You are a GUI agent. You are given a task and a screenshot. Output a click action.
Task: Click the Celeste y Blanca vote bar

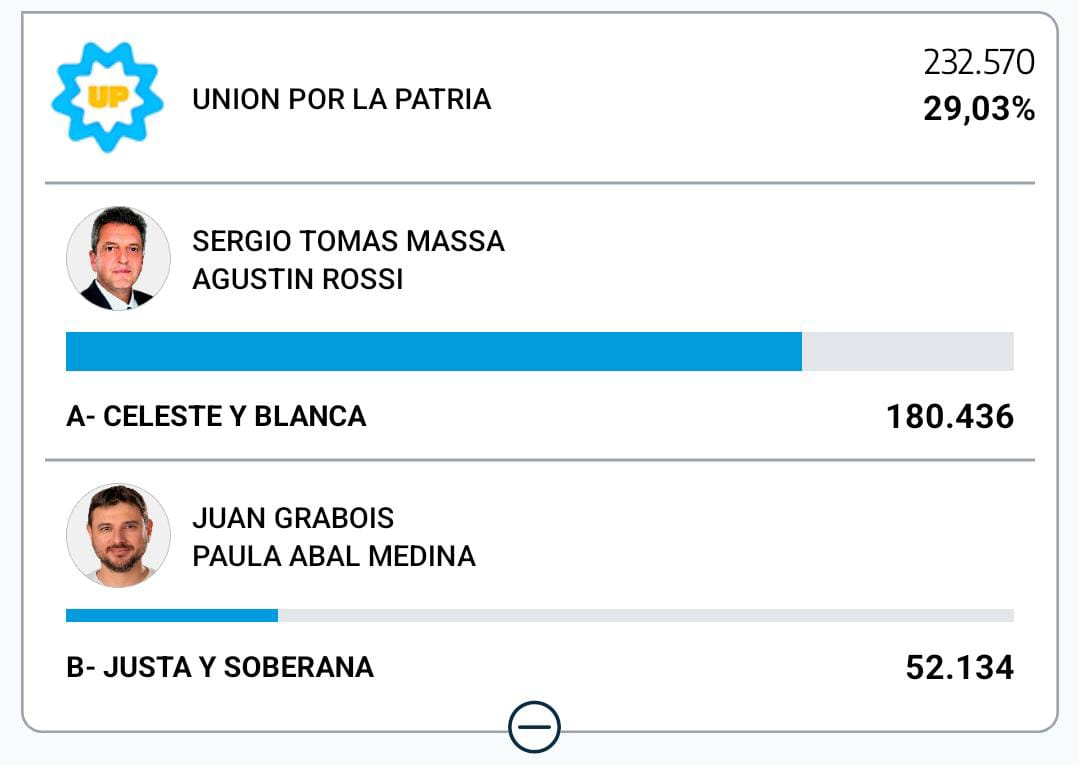click(x=433, y=352)
